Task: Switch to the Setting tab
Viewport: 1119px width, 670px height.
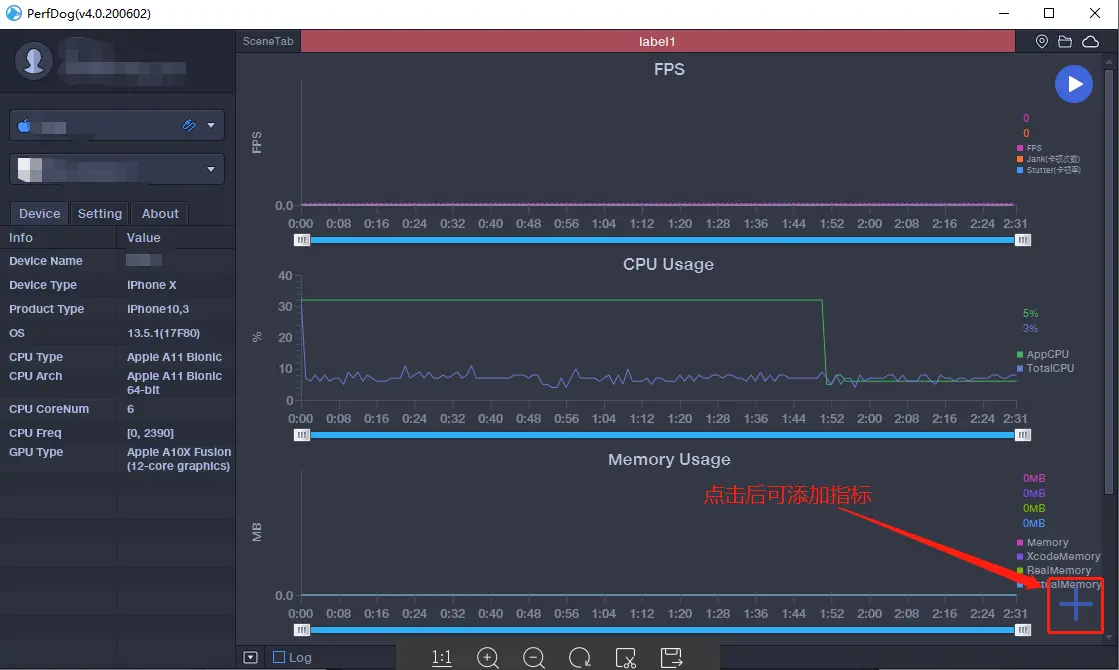Action: coord(99,213)
